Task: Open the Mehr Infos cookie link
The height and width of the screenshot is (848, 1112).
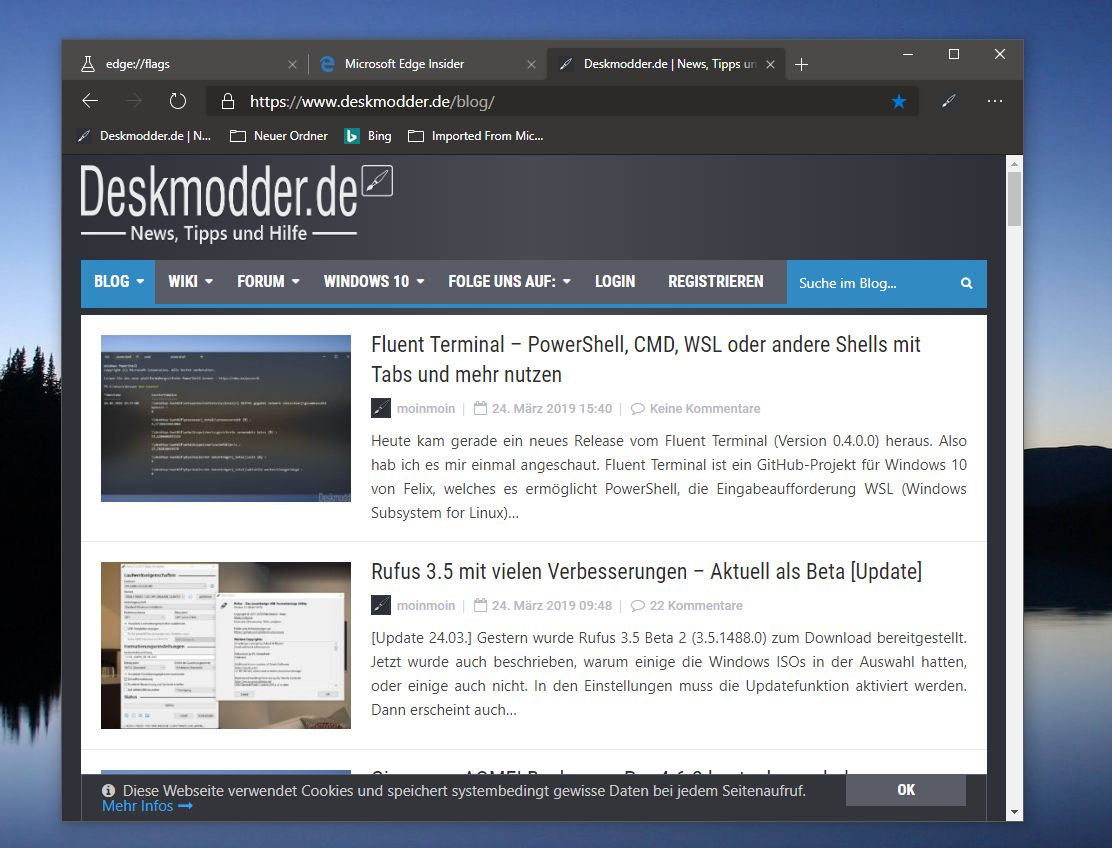Action: tap(147, 806)
